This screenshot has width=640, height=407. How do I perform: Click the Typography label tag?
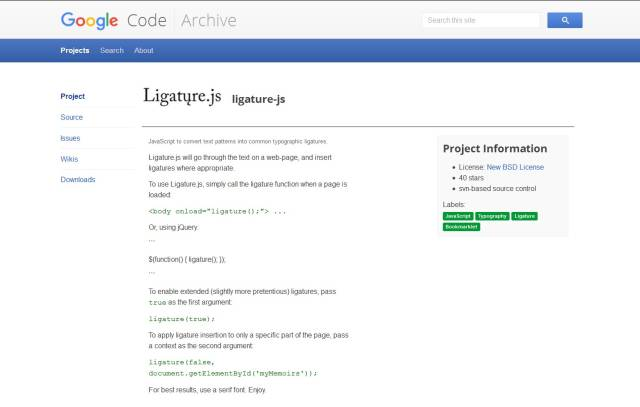click(492, 216)
